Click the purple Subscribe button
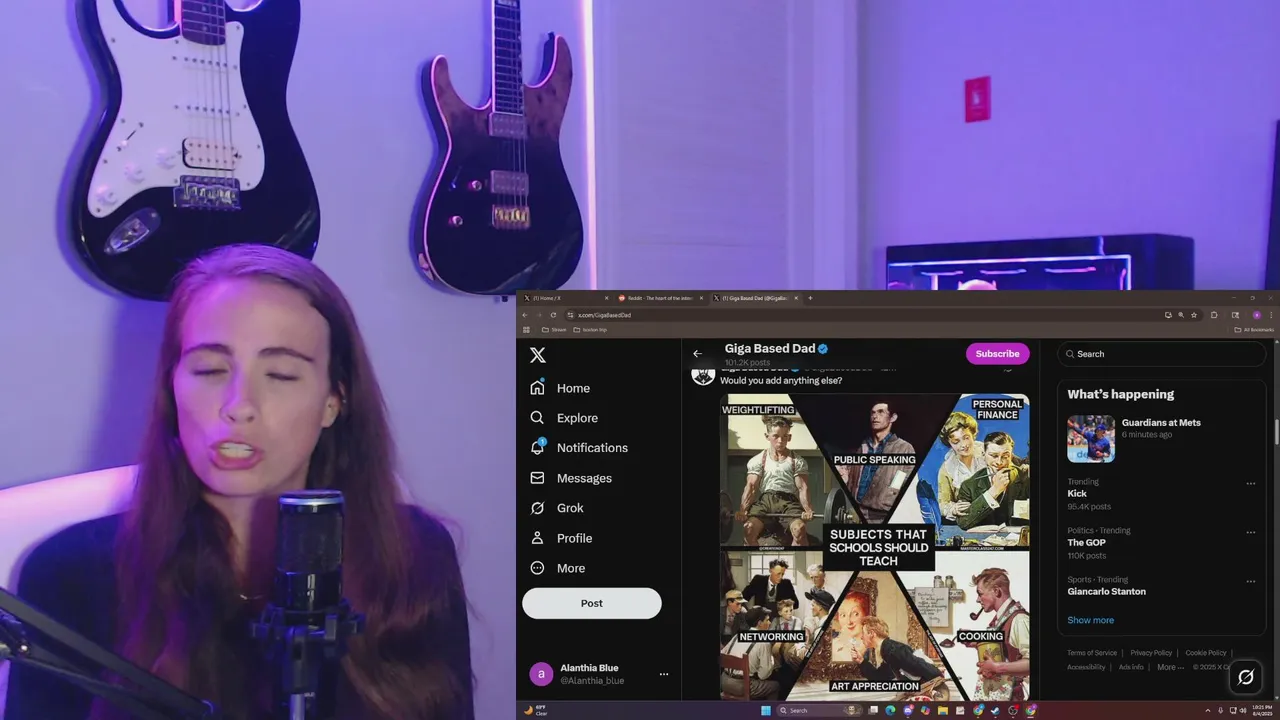 tap(997, 353)
